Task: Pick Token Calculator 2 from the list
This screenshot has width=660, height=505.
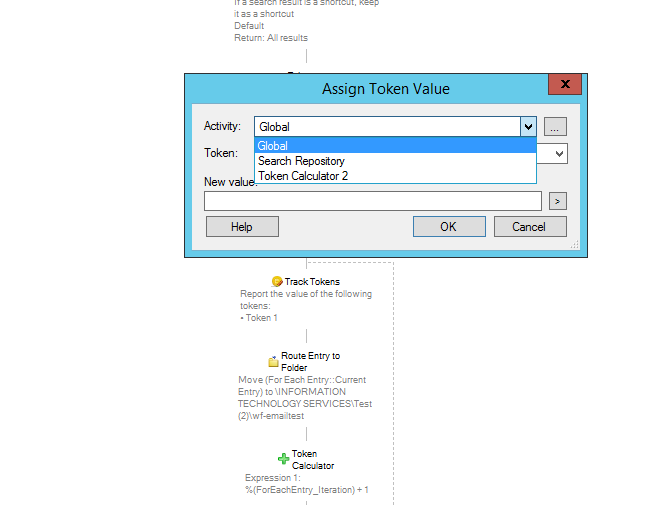Action: 395,176
